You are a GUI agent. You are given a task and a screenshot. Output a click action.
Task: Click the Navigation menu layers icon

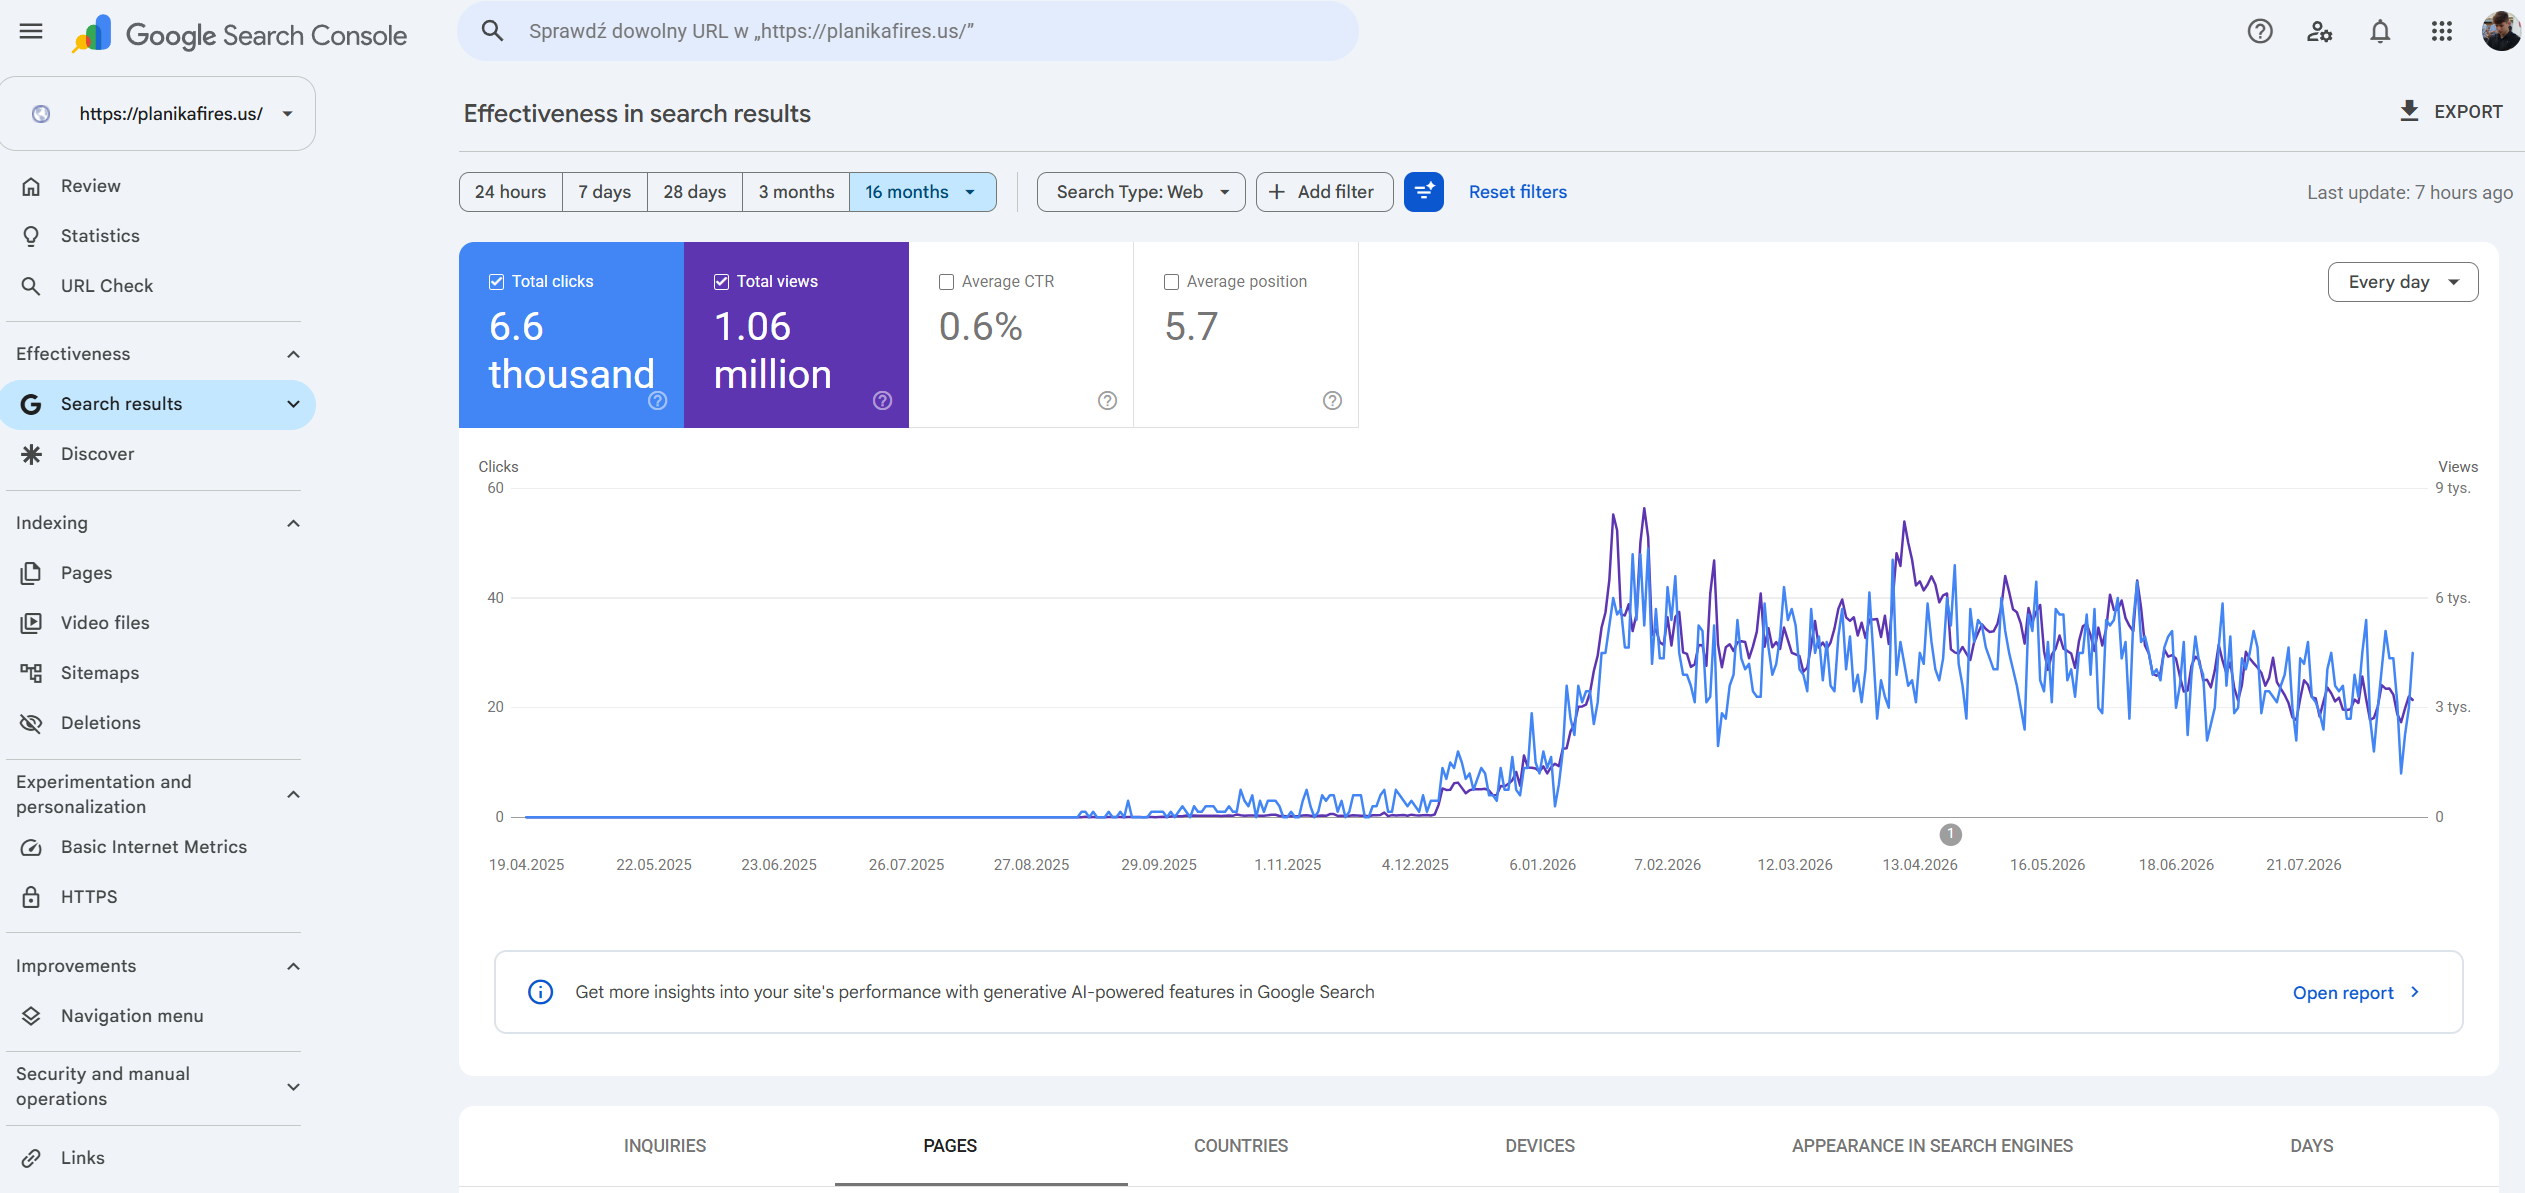point(31,1016)
